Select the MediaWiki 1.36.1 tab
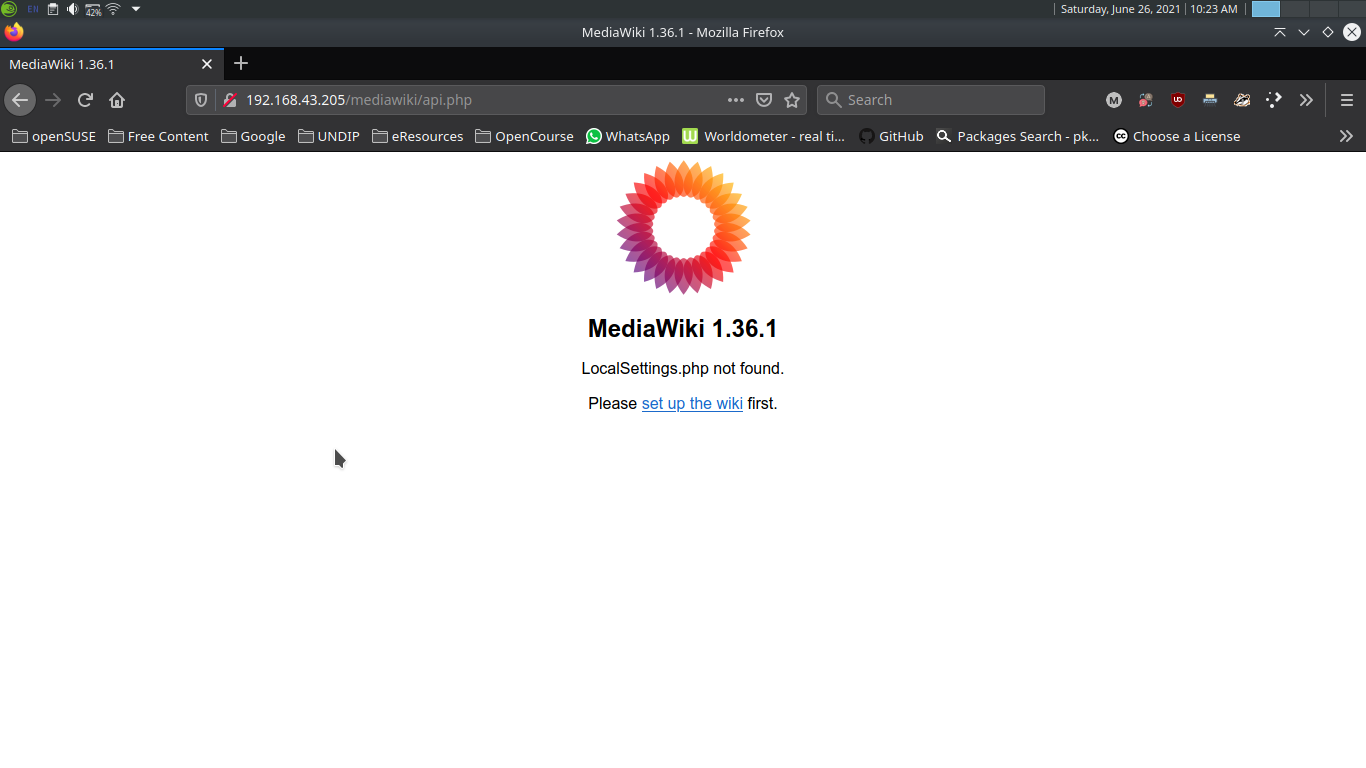Screen dimensions: 1366x768 112,64
